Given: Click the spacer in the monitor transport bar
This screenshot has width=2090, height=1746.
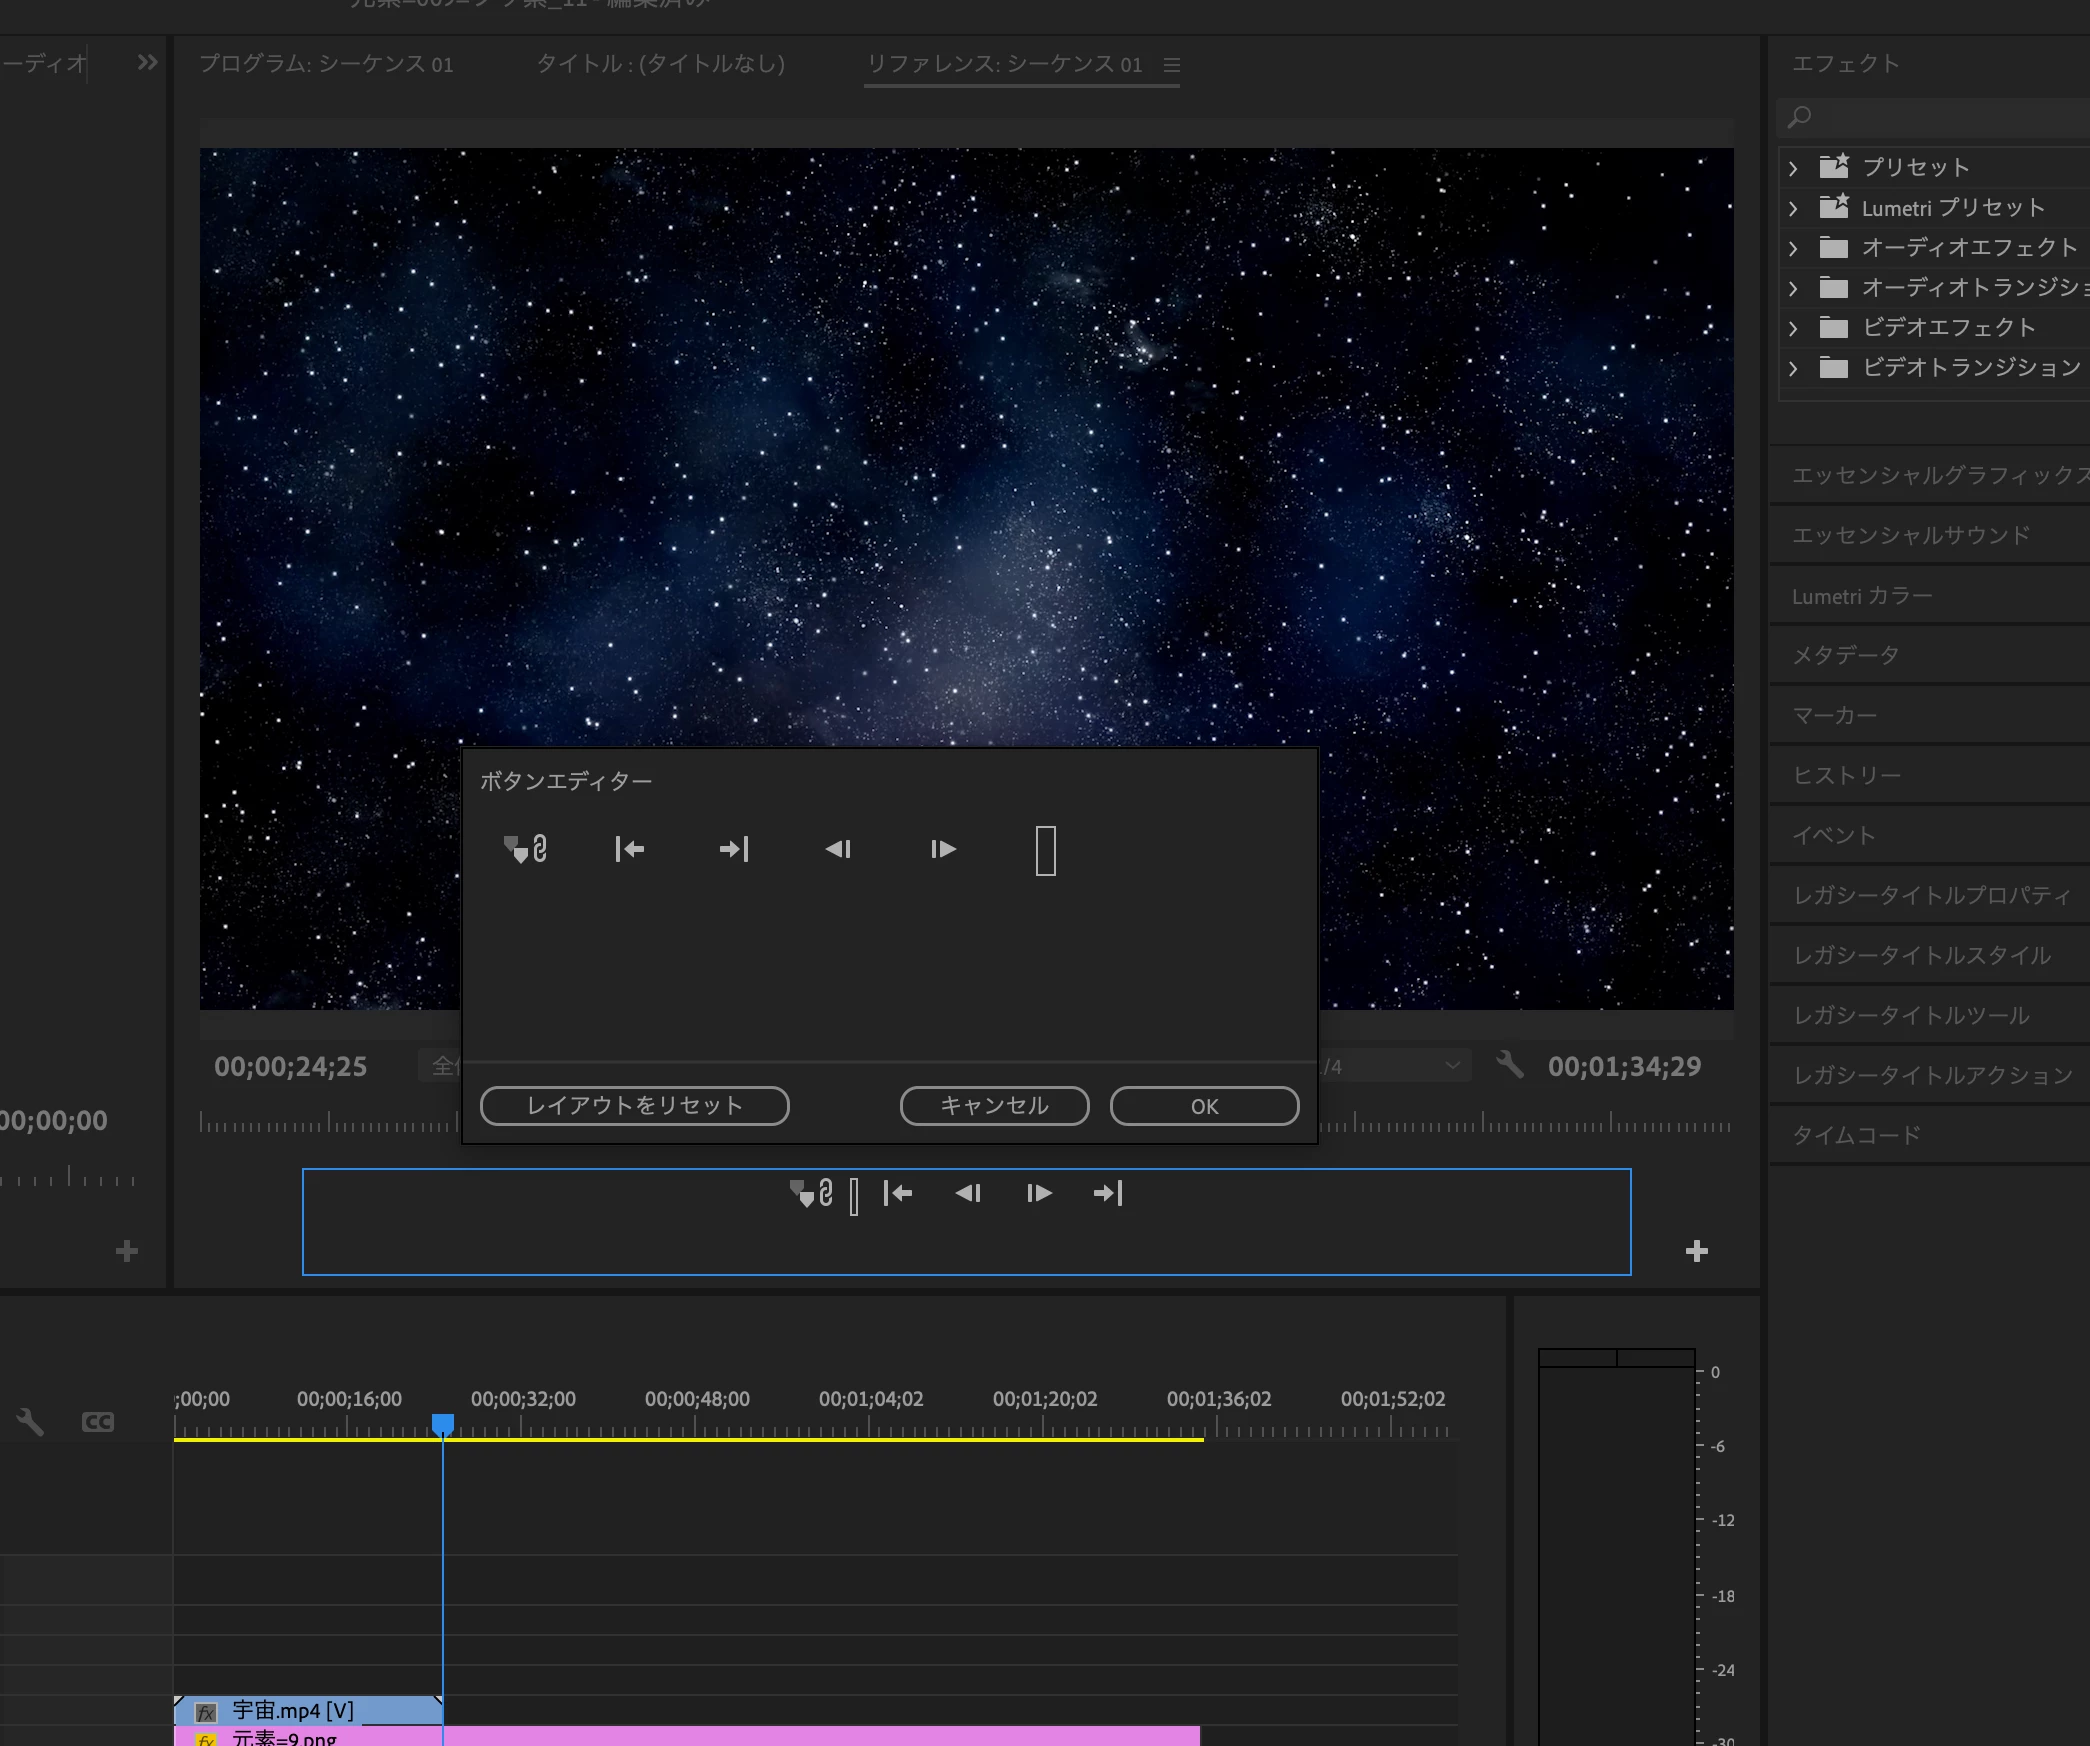Looking at the screenshot, I should pos(854,1196).
